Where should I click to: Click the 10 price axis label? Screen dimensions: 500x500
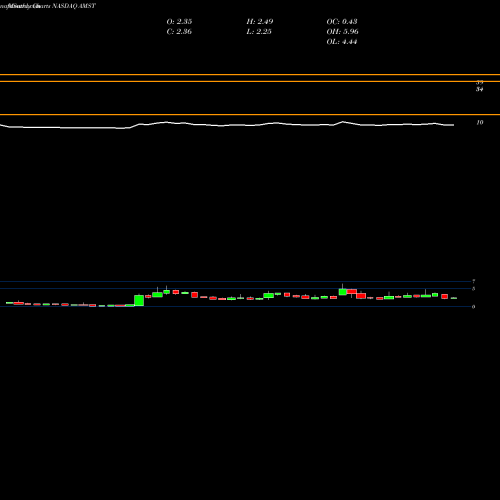(x=480, y=123)
